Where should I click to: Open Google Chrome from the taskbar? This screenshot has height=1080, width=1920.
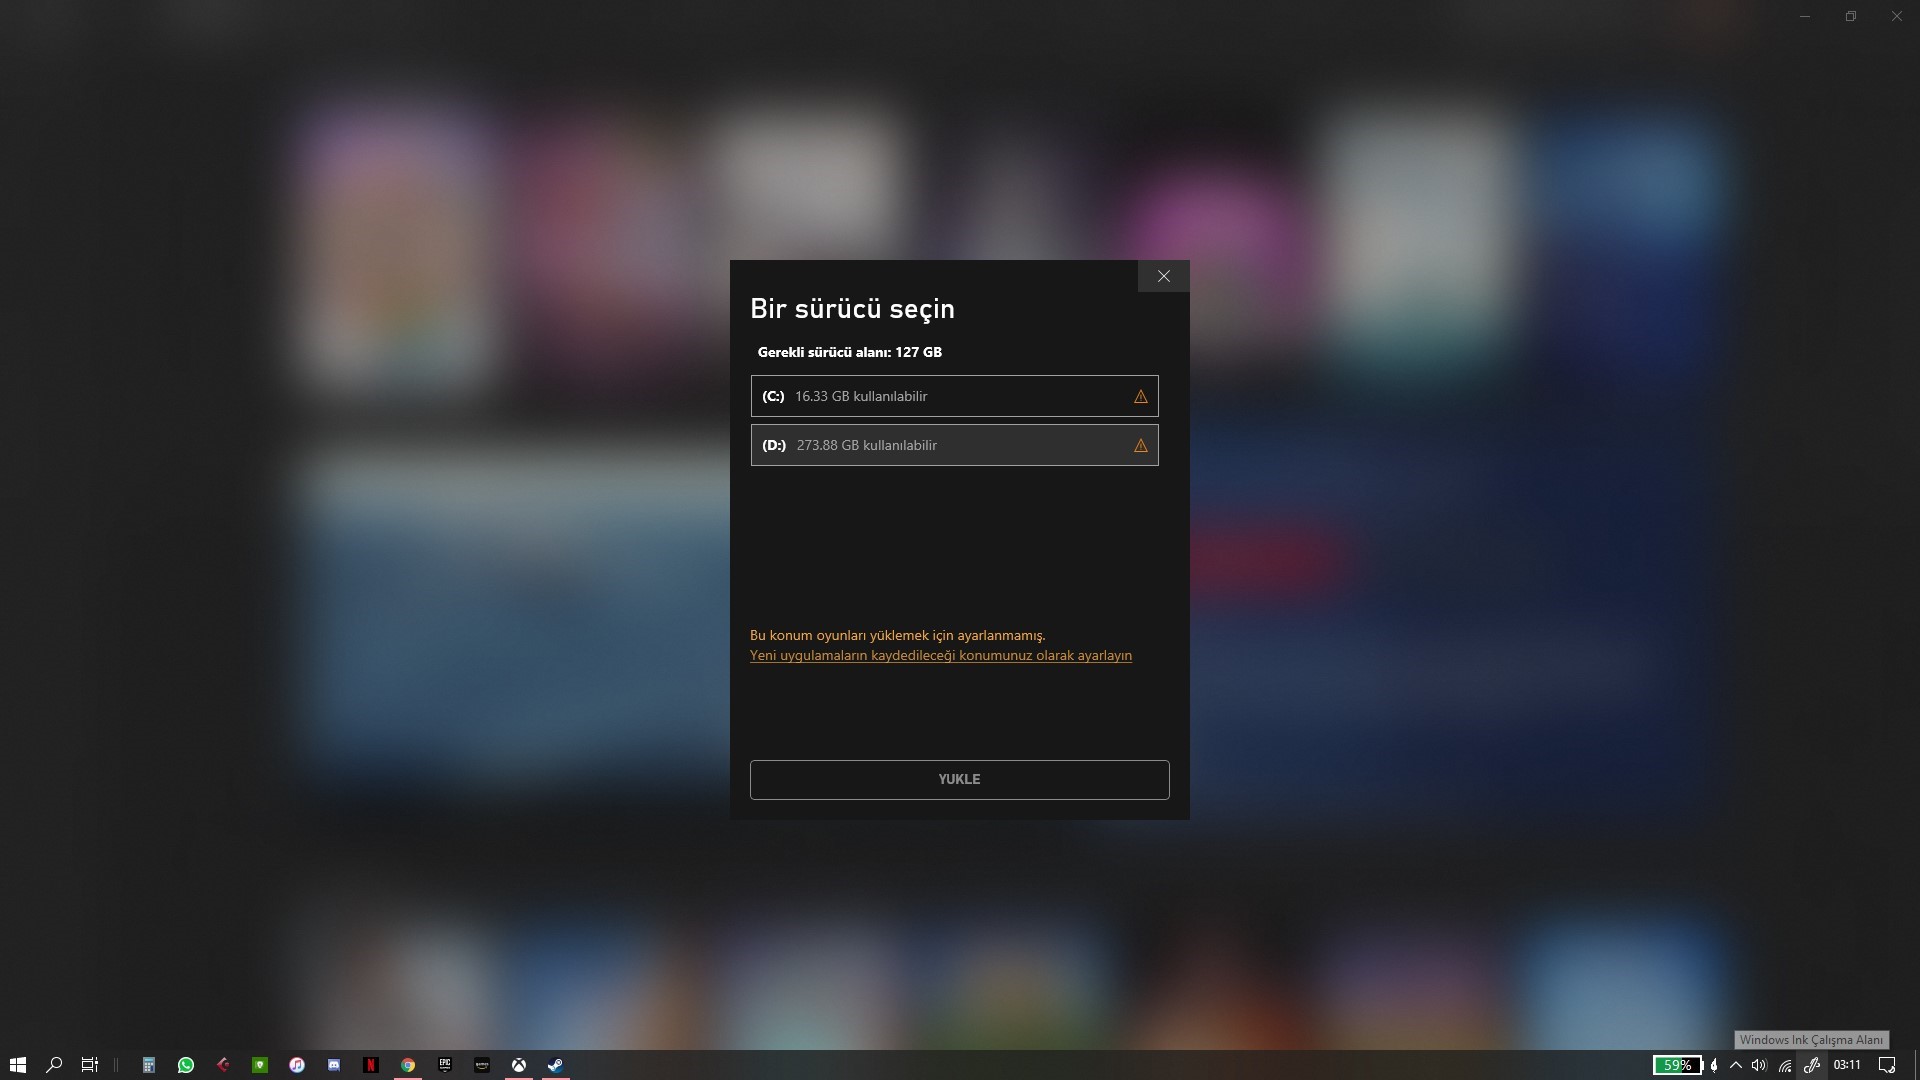click(408, 1065)
